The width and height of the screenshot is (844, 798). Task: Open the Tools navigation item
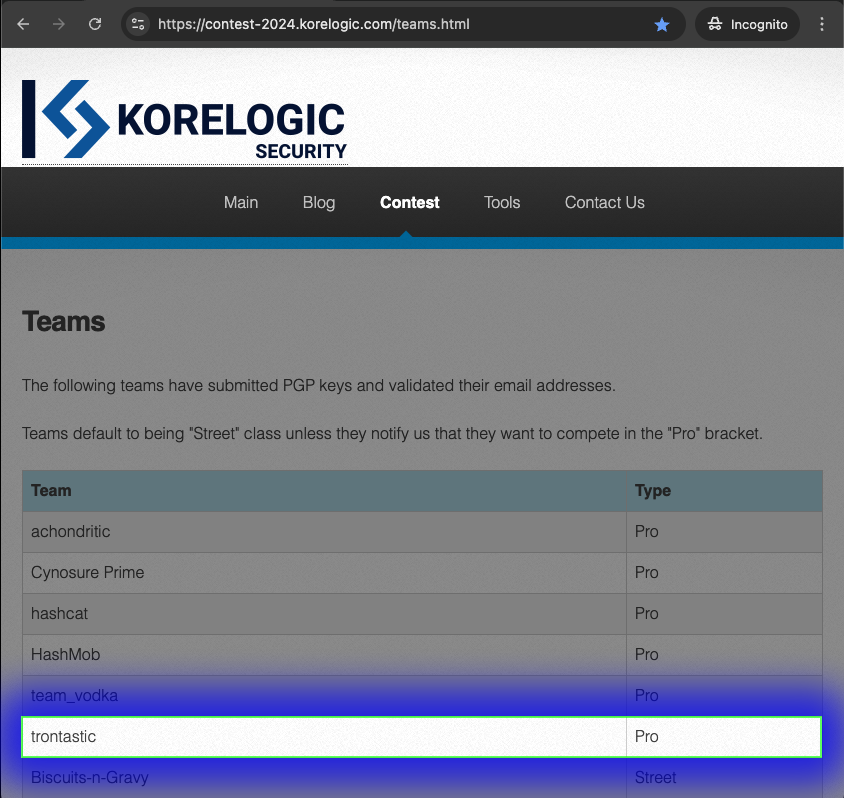(502, 202)
